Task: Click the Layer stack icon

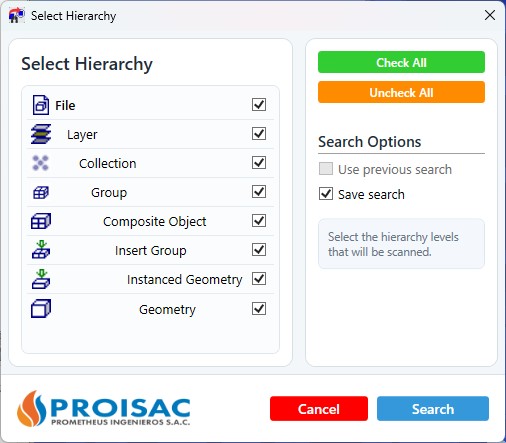Action: point(41,134)
